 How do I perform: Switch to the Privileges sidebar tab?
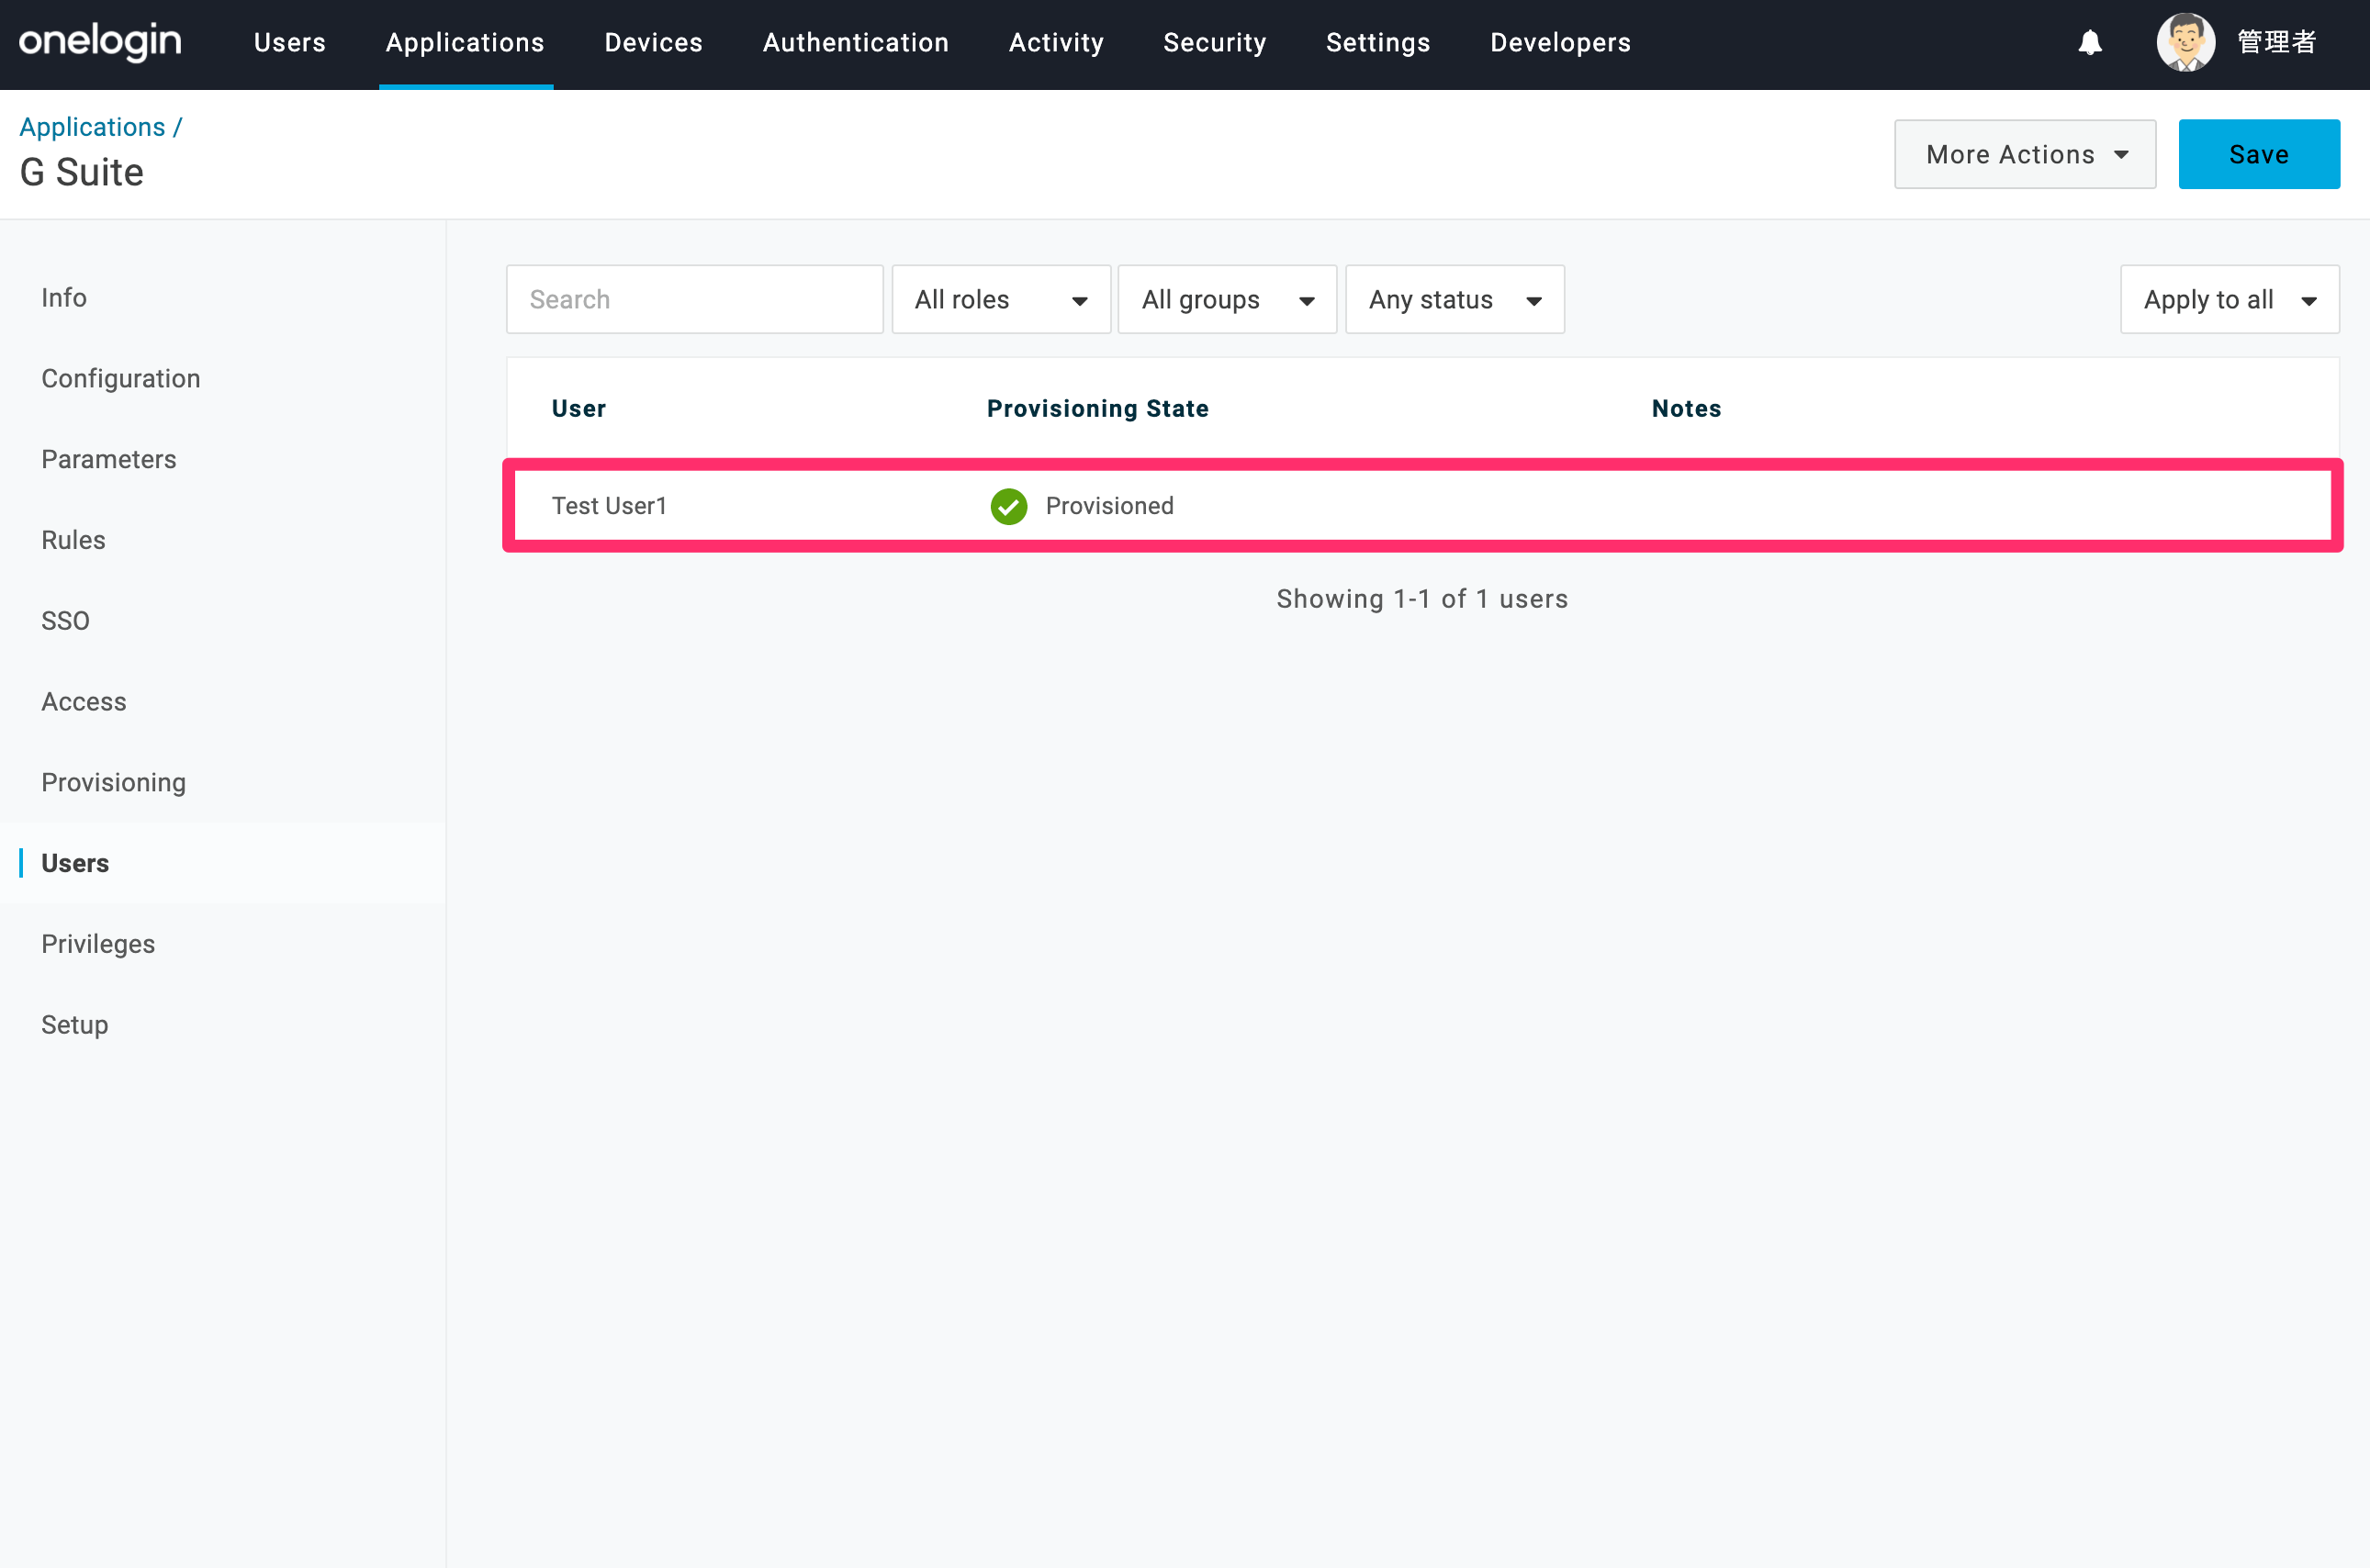tap(98, 944)
